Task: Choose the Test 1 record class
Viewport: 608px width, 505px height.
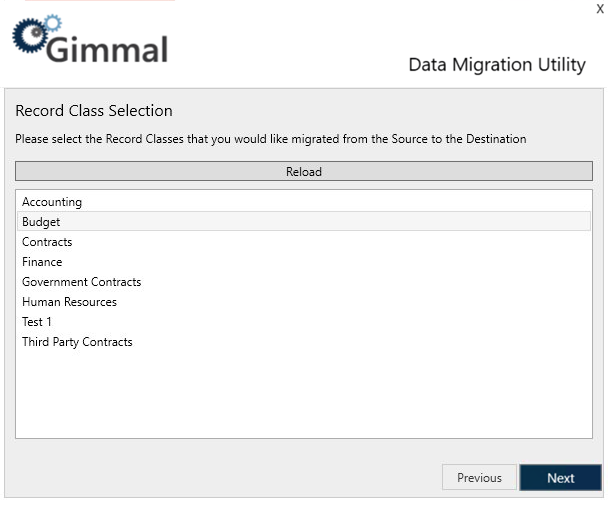Action: tap(37, 322)
